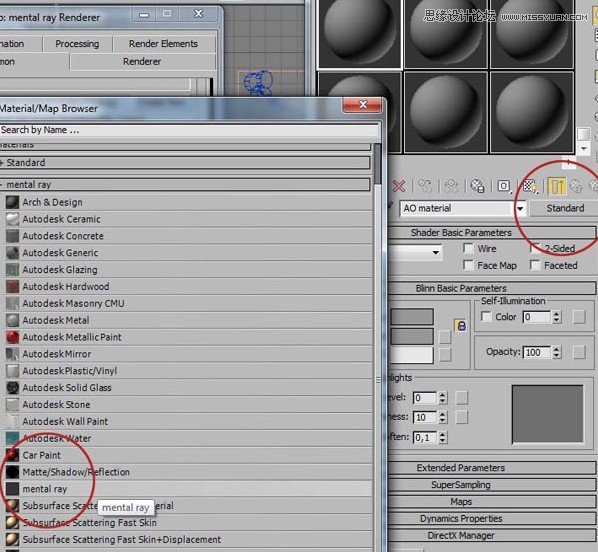The image size is (598, 552).
Task: Enable the Self-Illumination Color checkbox
Action: (486, 317)
